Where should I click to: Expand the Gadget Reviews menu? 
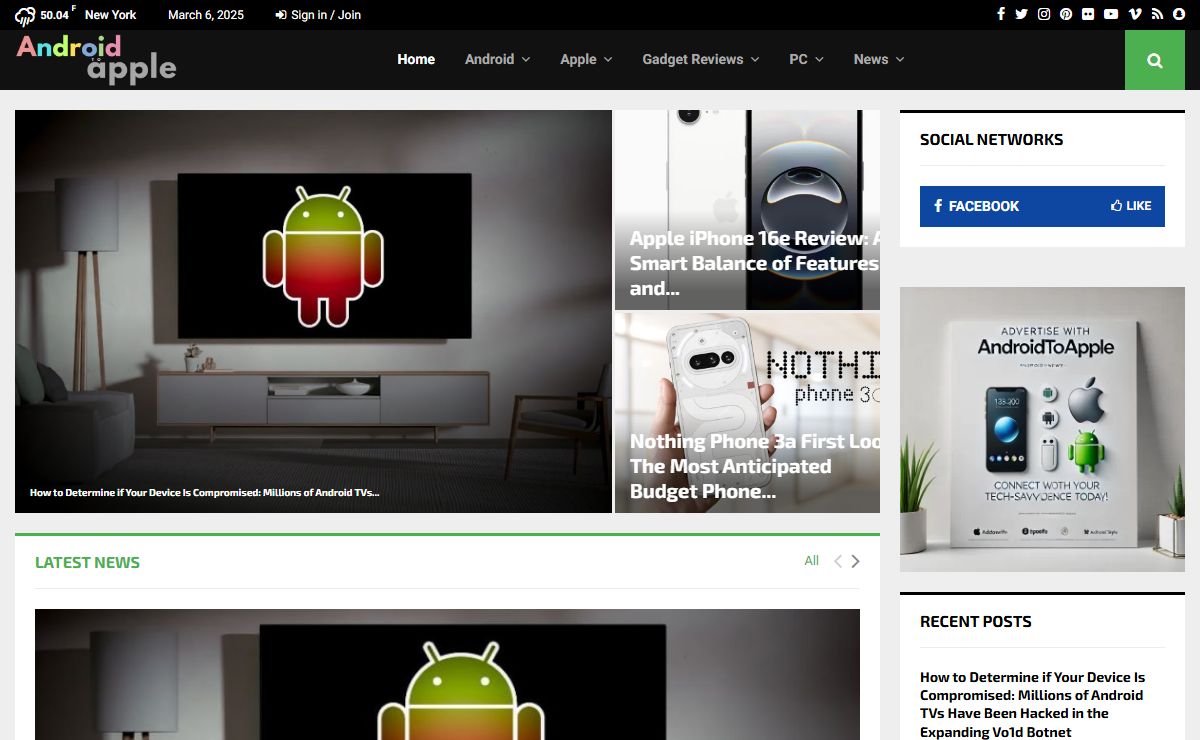pyautogui.click(x=701, y=59)
